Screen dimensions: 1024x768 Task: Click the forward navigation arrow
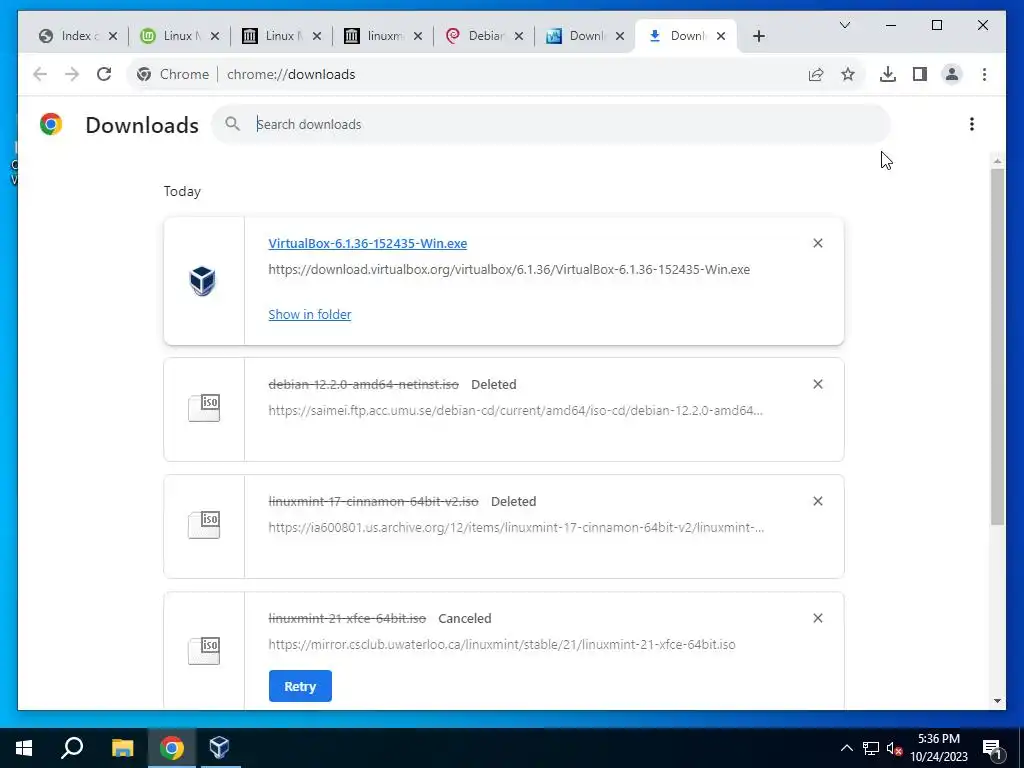(72, 74)
